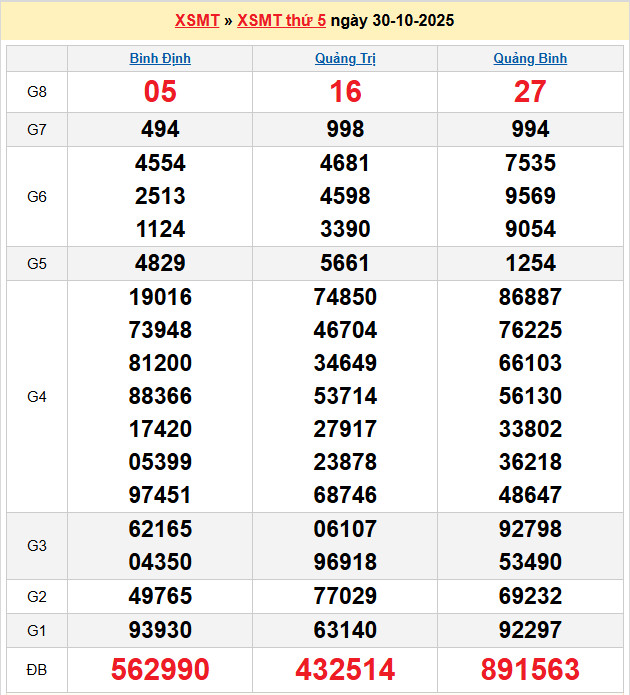
Task: Click the red G8 number 27
Action: pyautogui.click(x=530, y=92)
